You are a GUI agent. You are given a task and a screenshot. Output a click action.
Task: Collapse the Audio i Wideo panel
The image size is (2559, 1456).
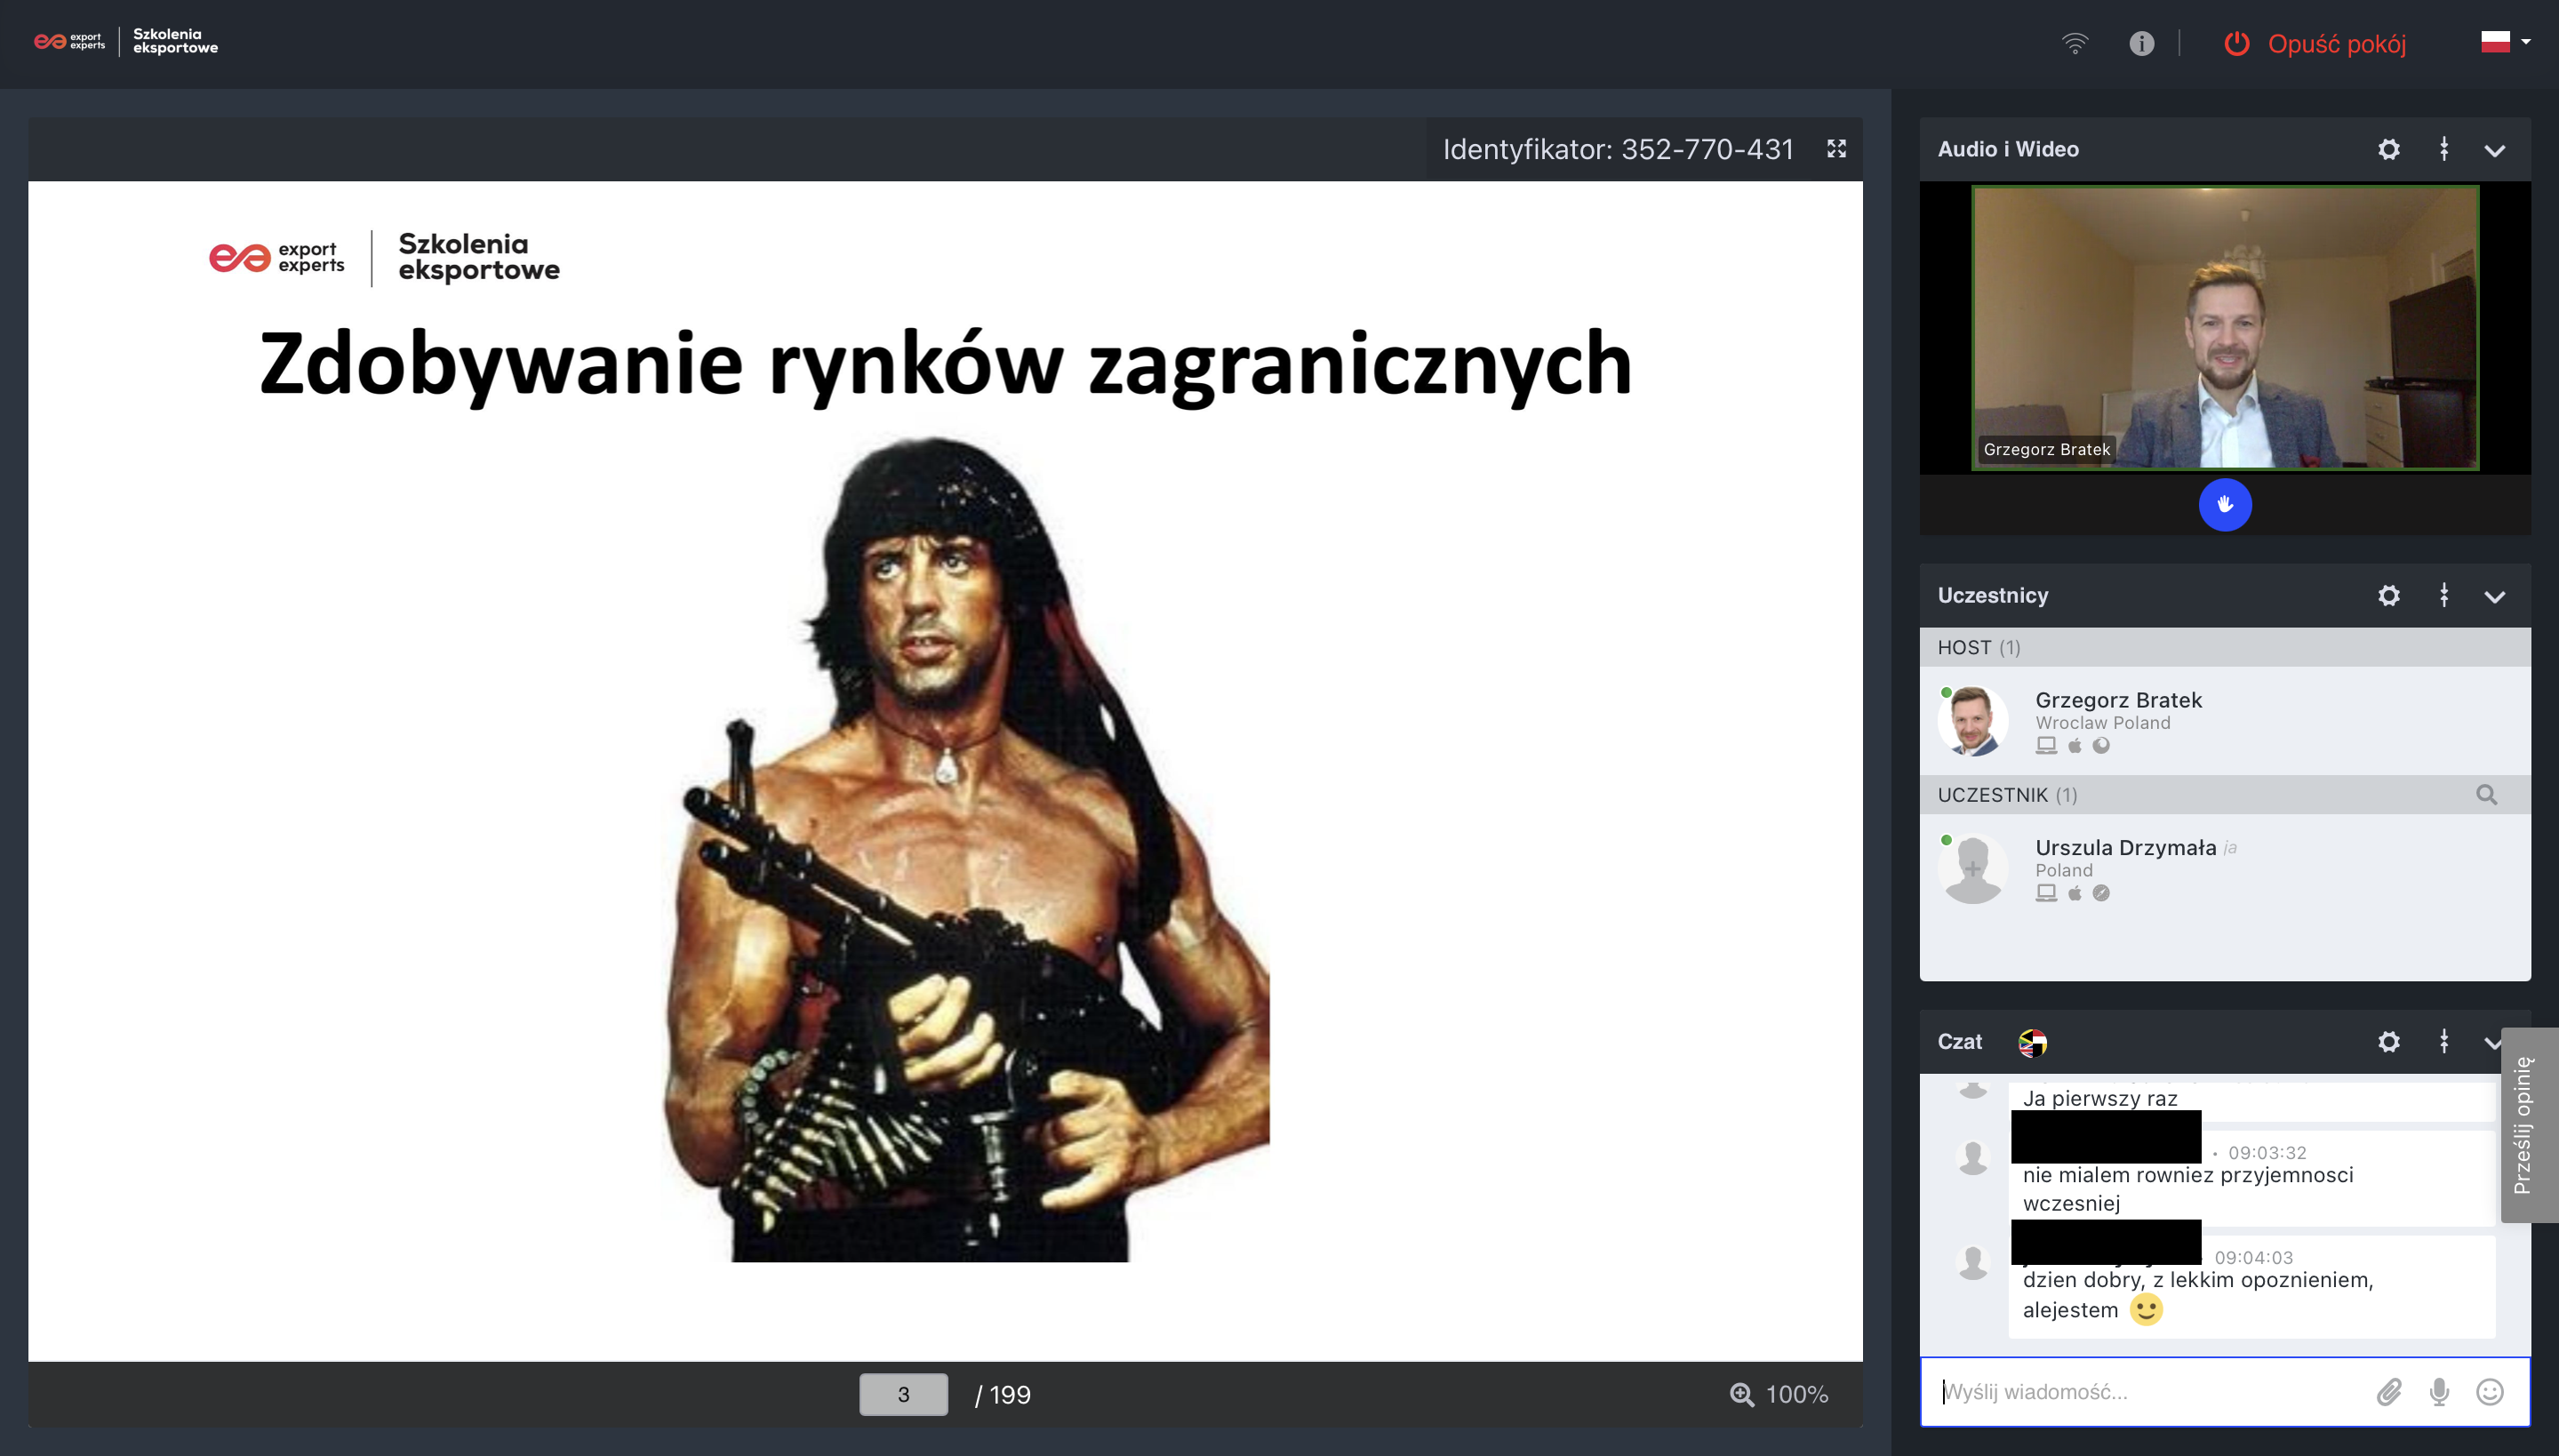coord(2494,151)
